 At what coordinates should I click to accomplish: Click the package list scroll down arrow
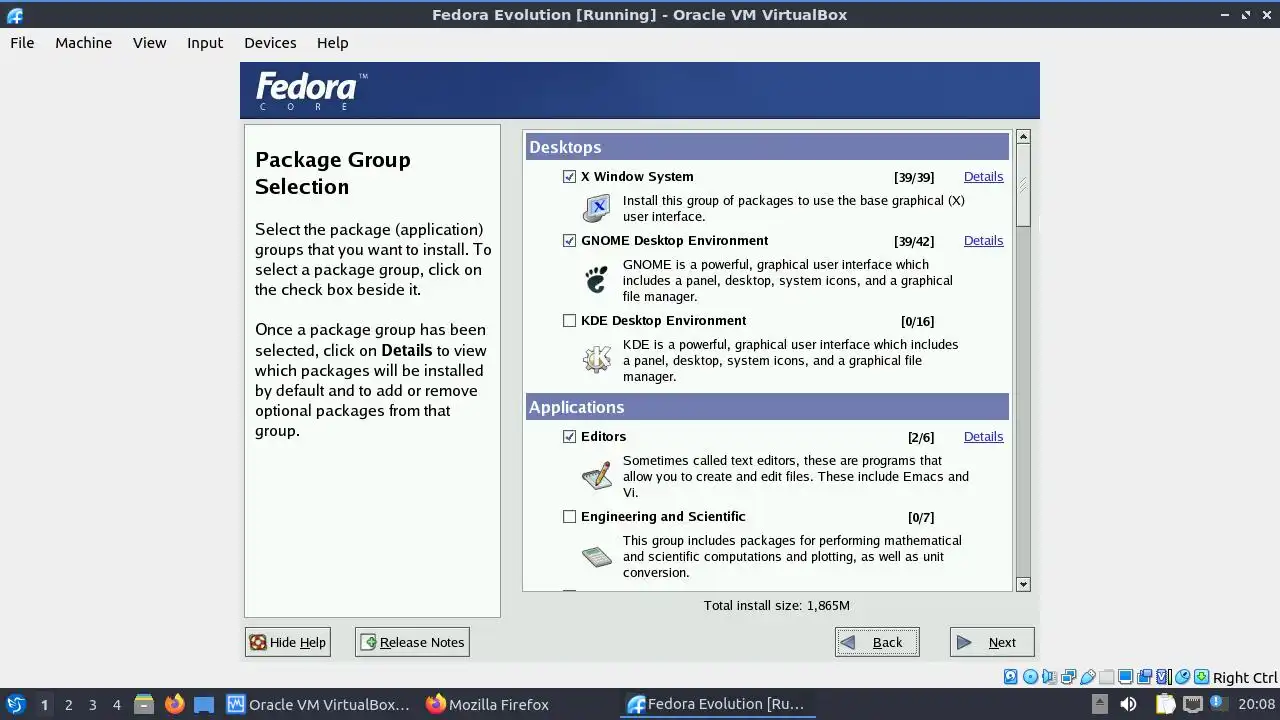[1023, 584]
